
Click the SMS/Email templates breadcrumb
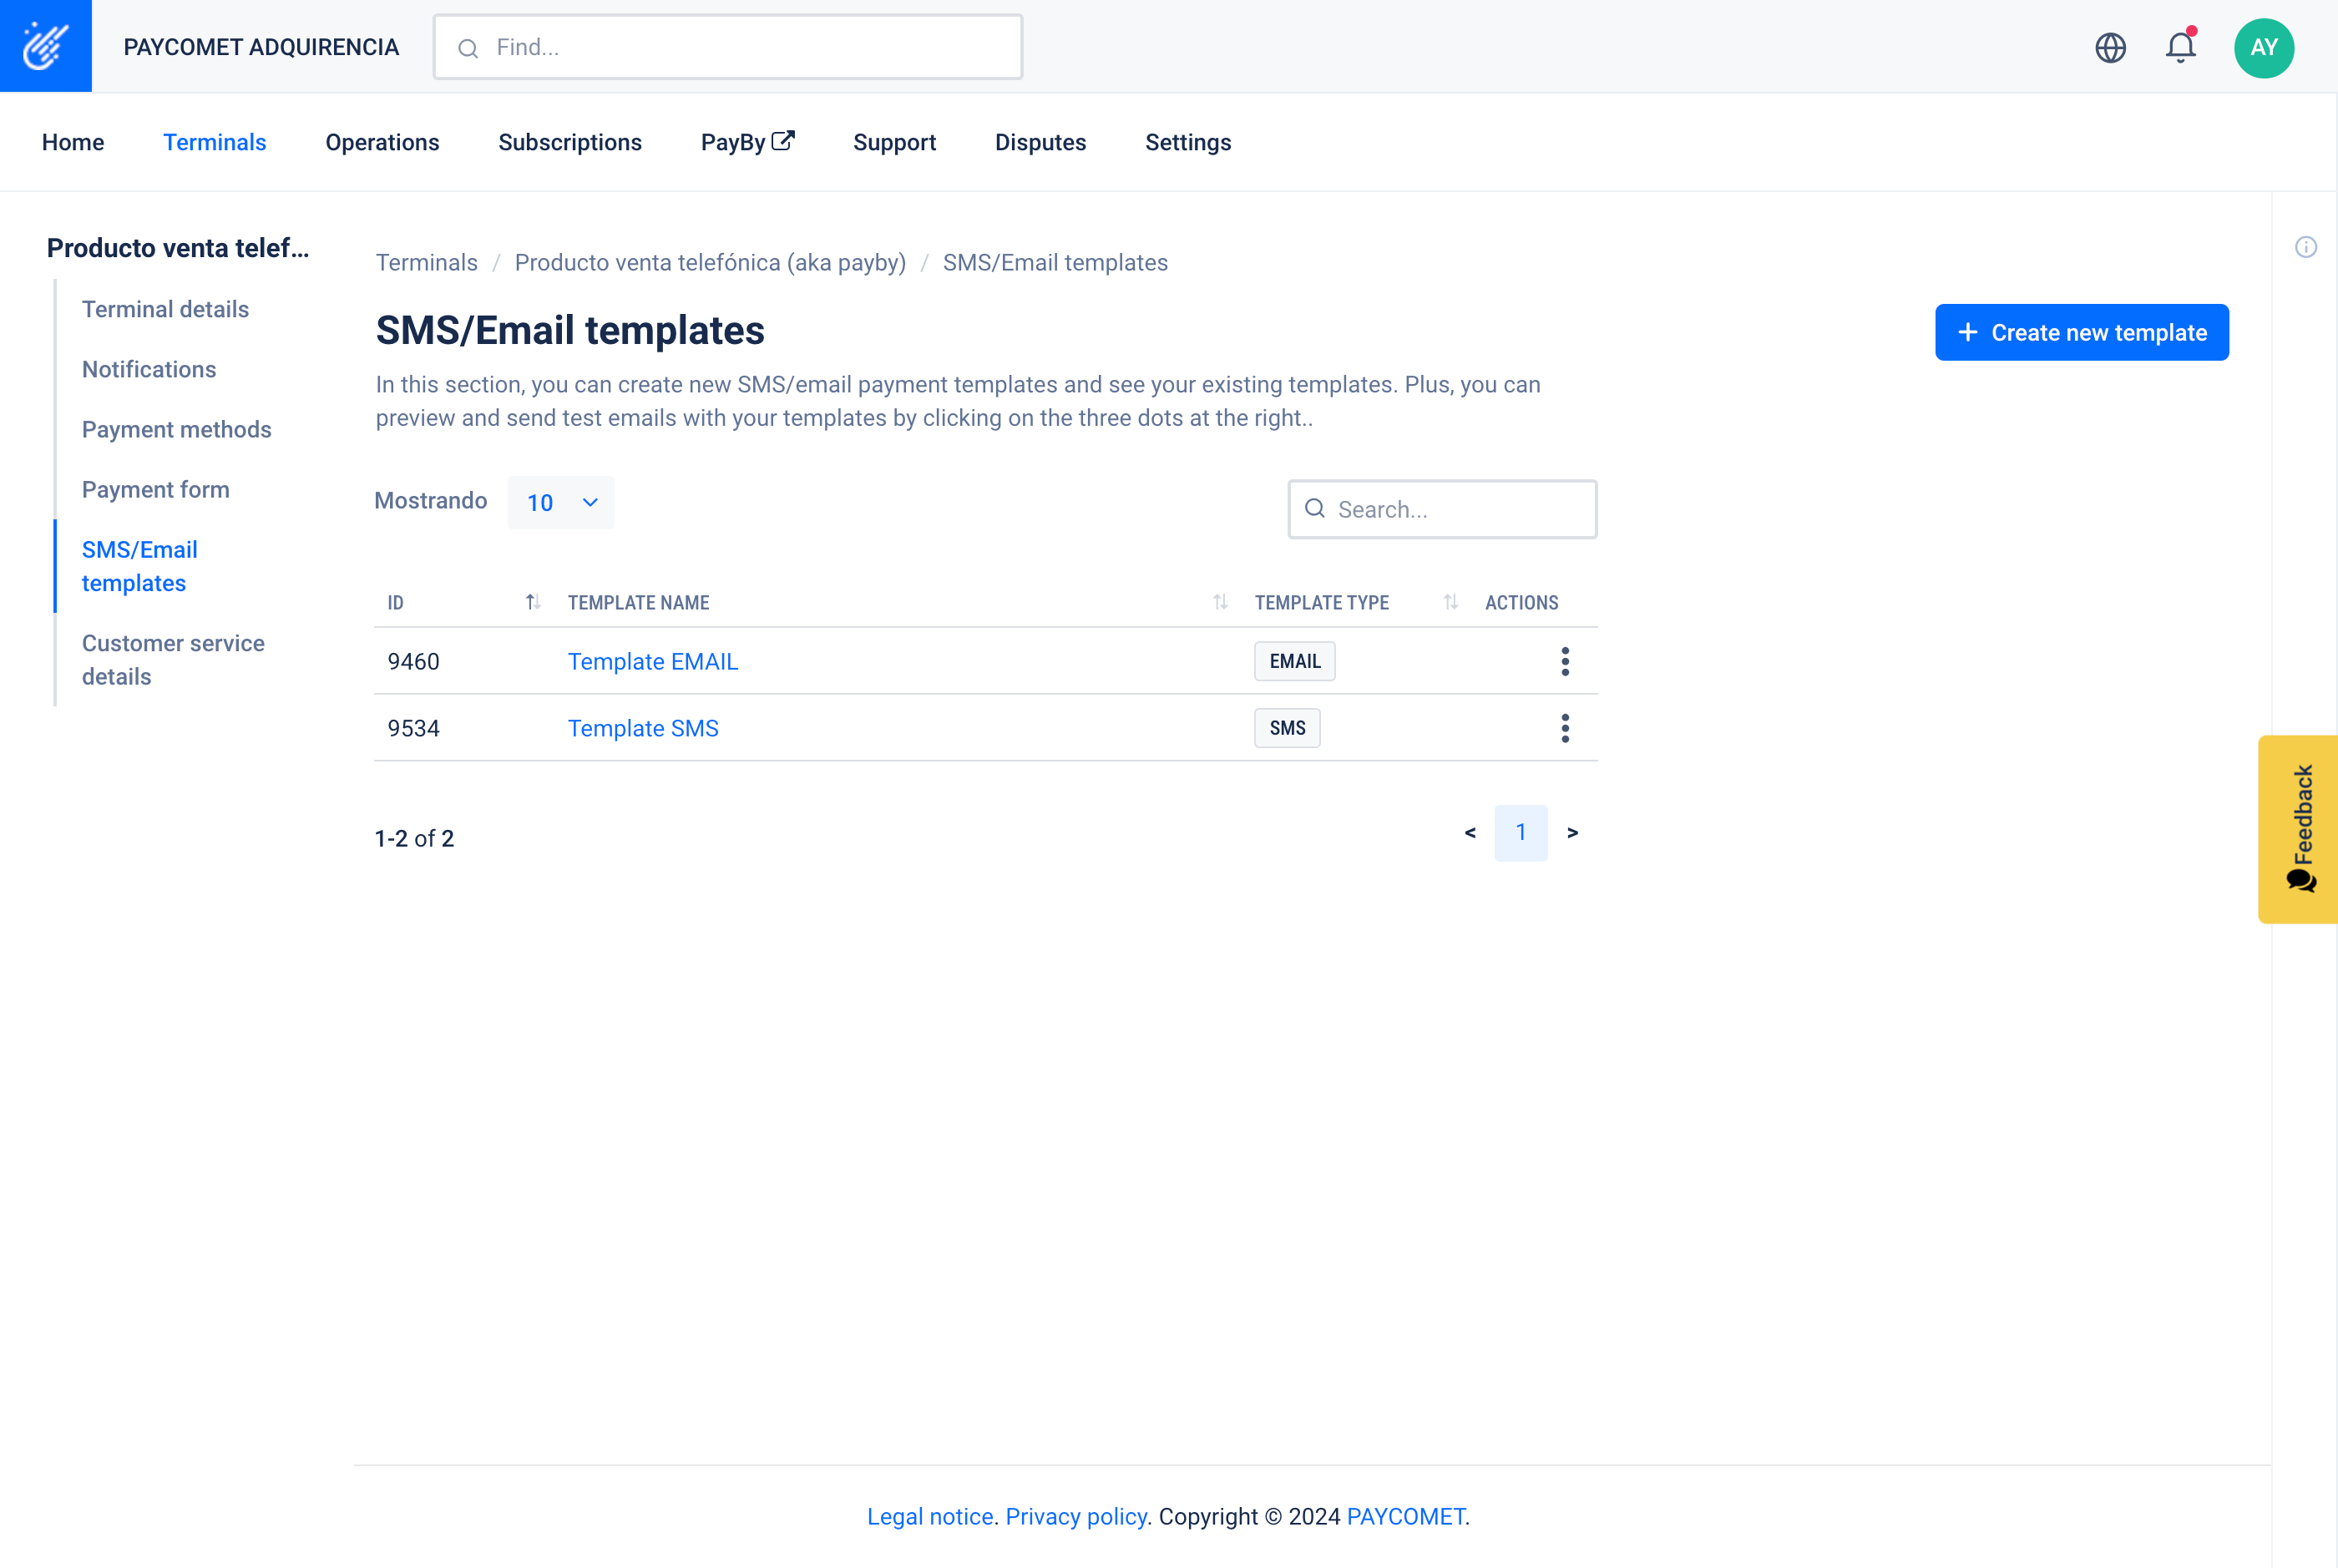tap(1055, 262)
